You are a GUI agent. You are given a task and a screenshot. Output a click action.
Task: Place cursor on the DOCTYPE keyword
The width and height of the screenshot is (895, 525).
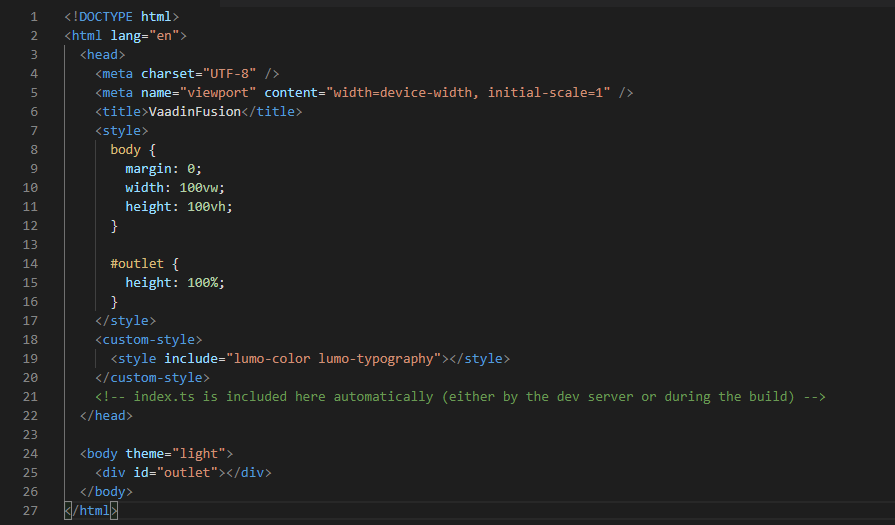pyautogui.click(x=106, y=17)
